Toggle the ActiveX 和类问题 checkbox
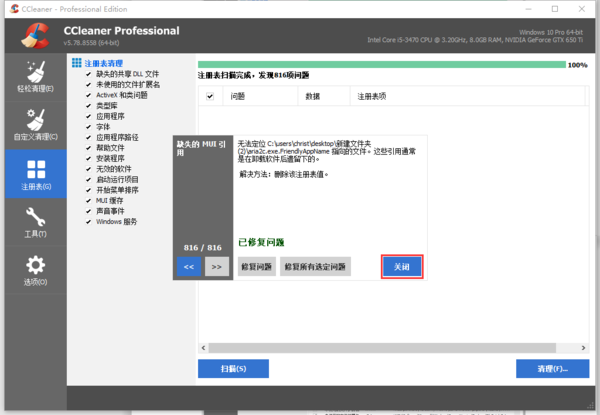 (88, 95)
